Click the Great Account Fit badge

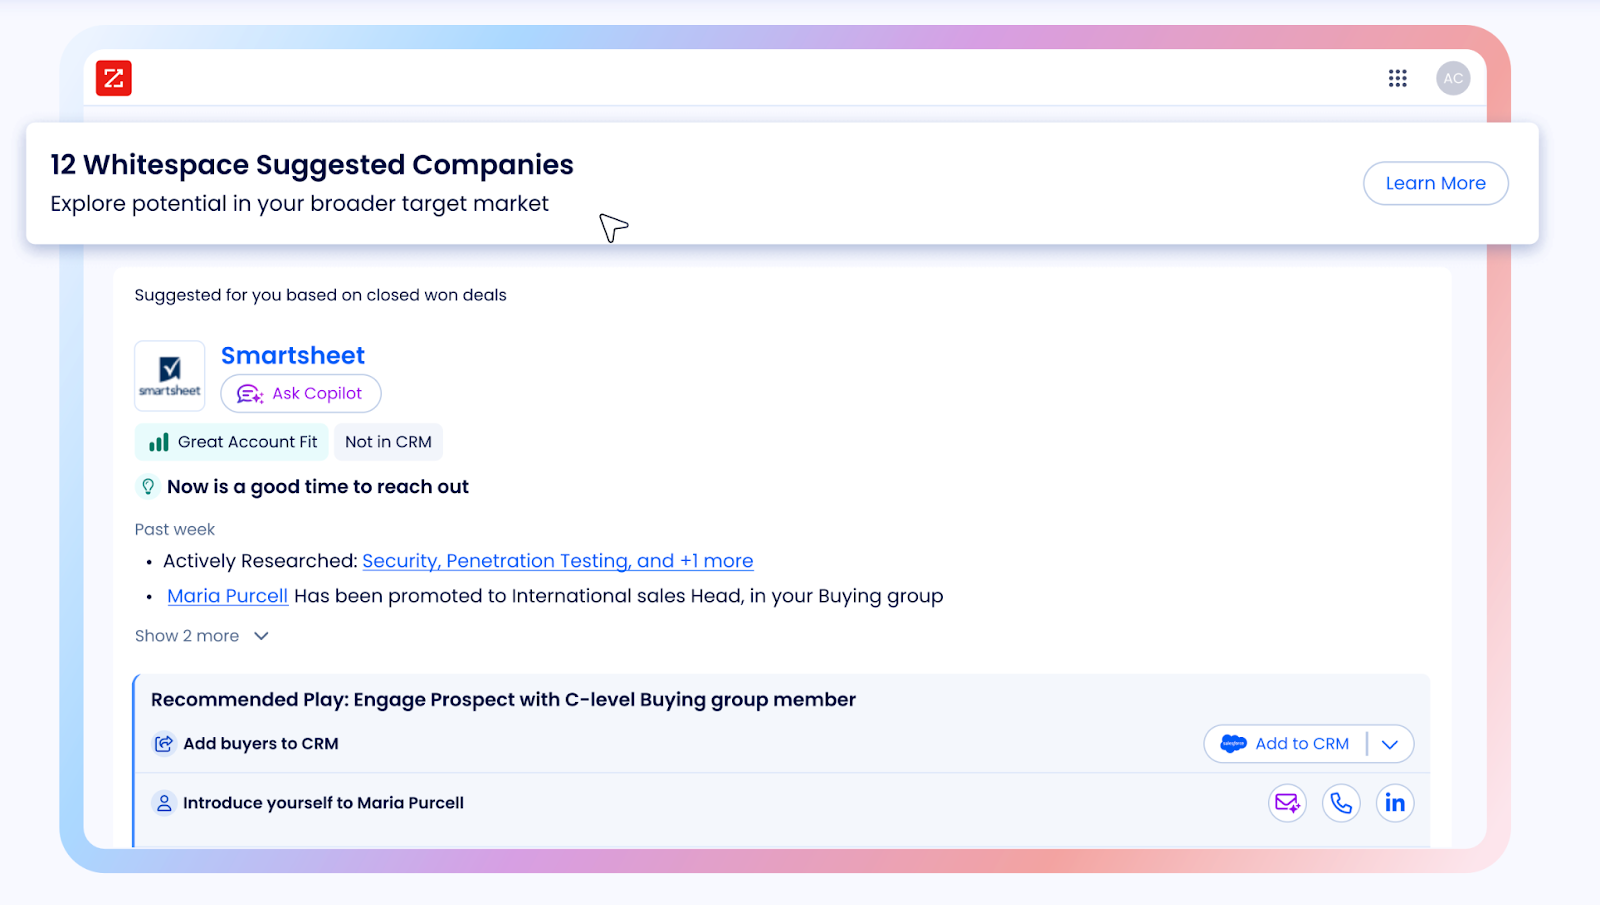(x=232, y=442)
